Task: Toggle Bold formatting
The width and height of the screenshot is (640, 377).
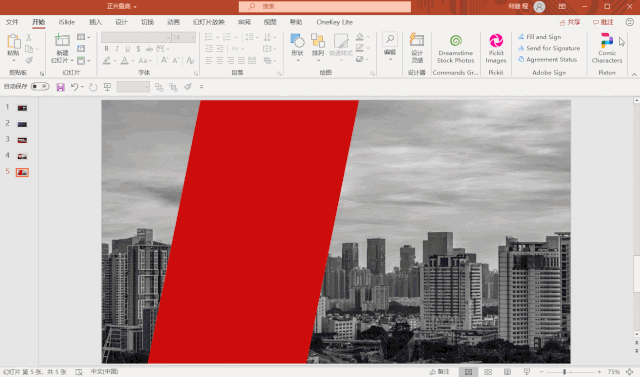Action: point(107,49)
